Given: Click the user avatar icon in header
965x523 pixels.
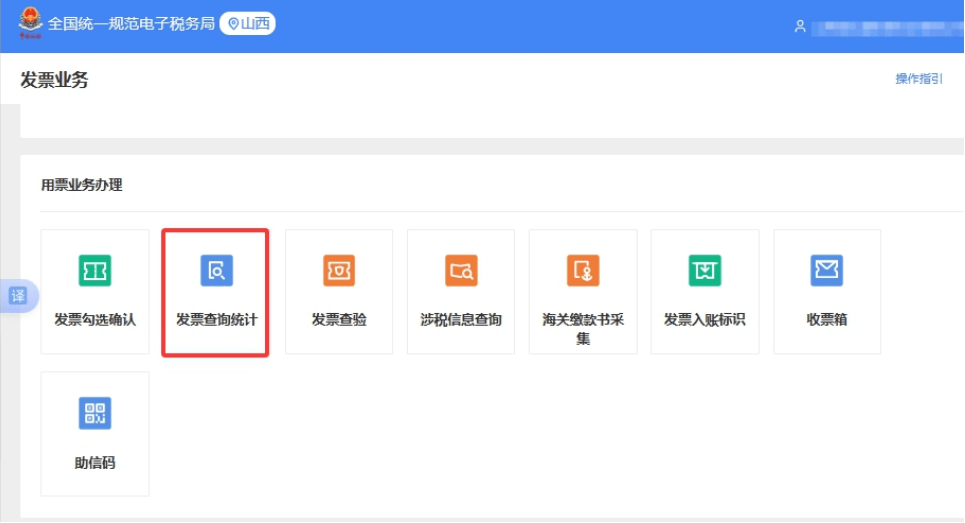Looking at the screenshot, I should (x=800, y=26).
